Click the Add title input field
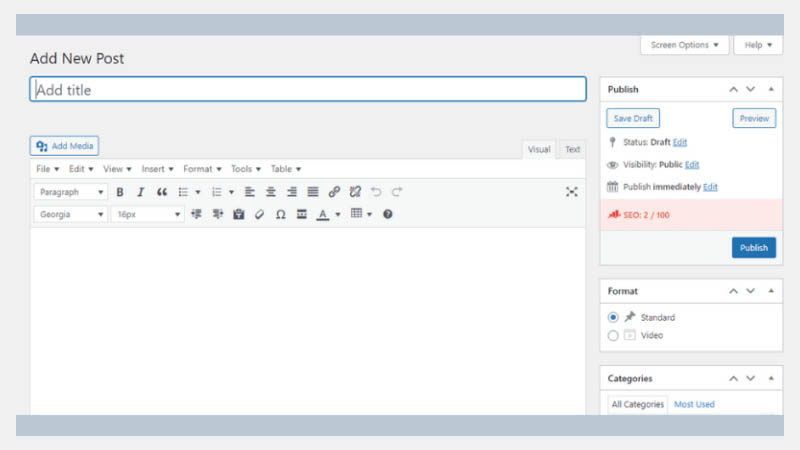The height and width of the screenshot is (450, 800). pos(308,90)
